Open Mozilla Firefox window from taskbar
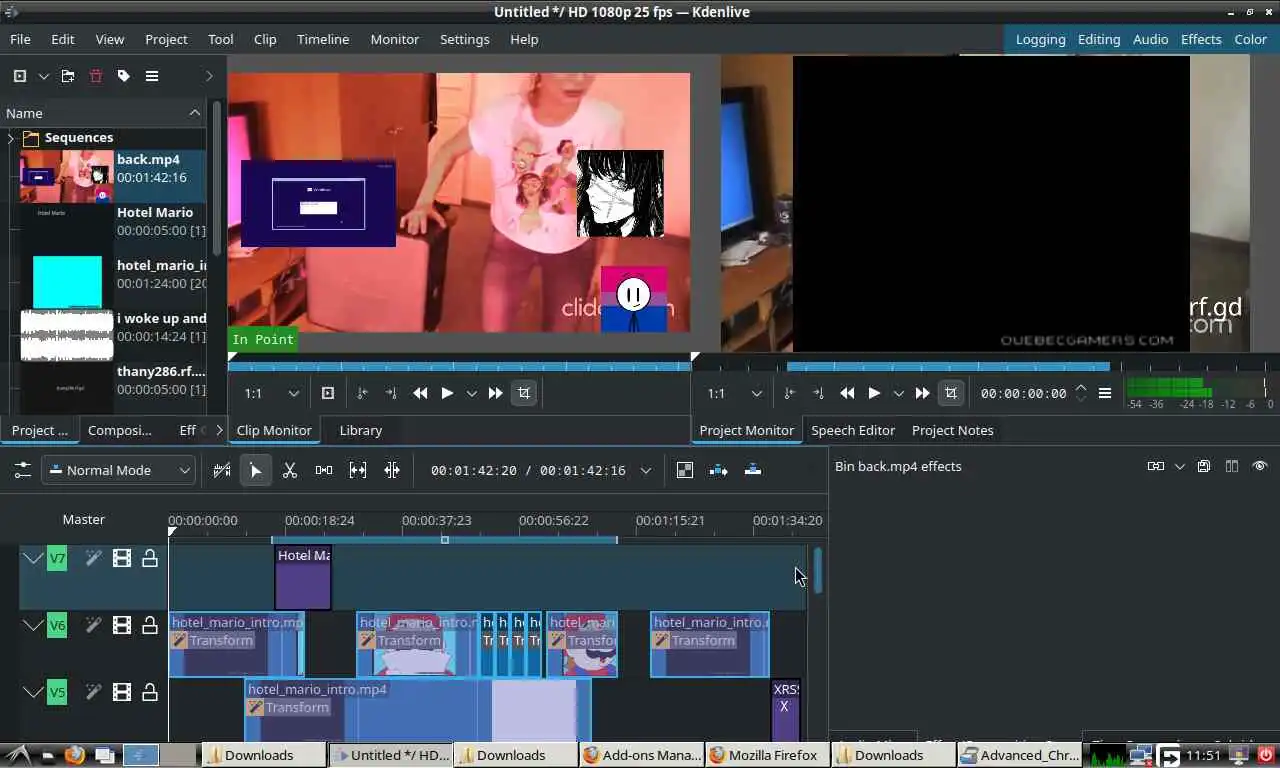The width and height of the screenshot is (1280, 768). (766, 755)
